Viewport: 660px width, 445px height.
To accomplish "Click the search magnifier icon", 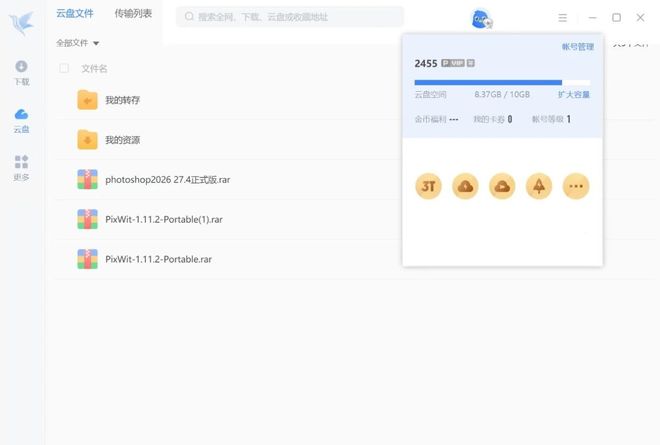I will (189, 16).
